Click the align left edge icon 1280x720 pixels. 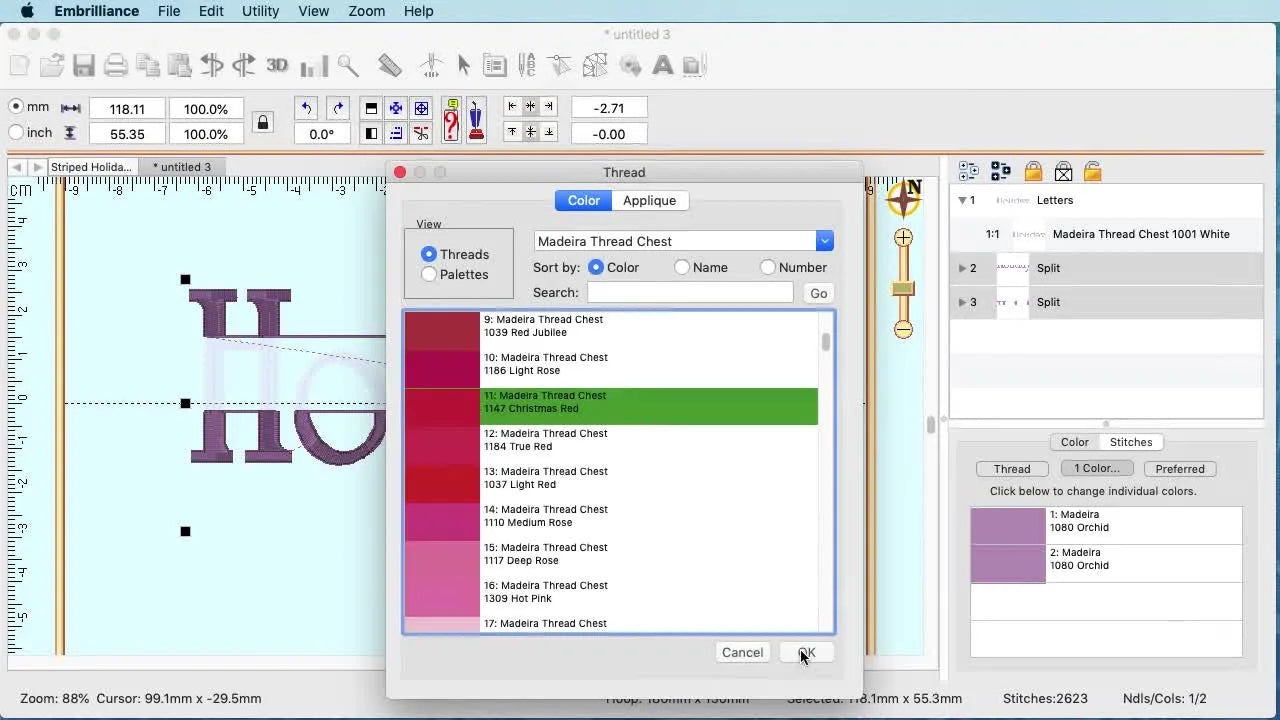512,106
